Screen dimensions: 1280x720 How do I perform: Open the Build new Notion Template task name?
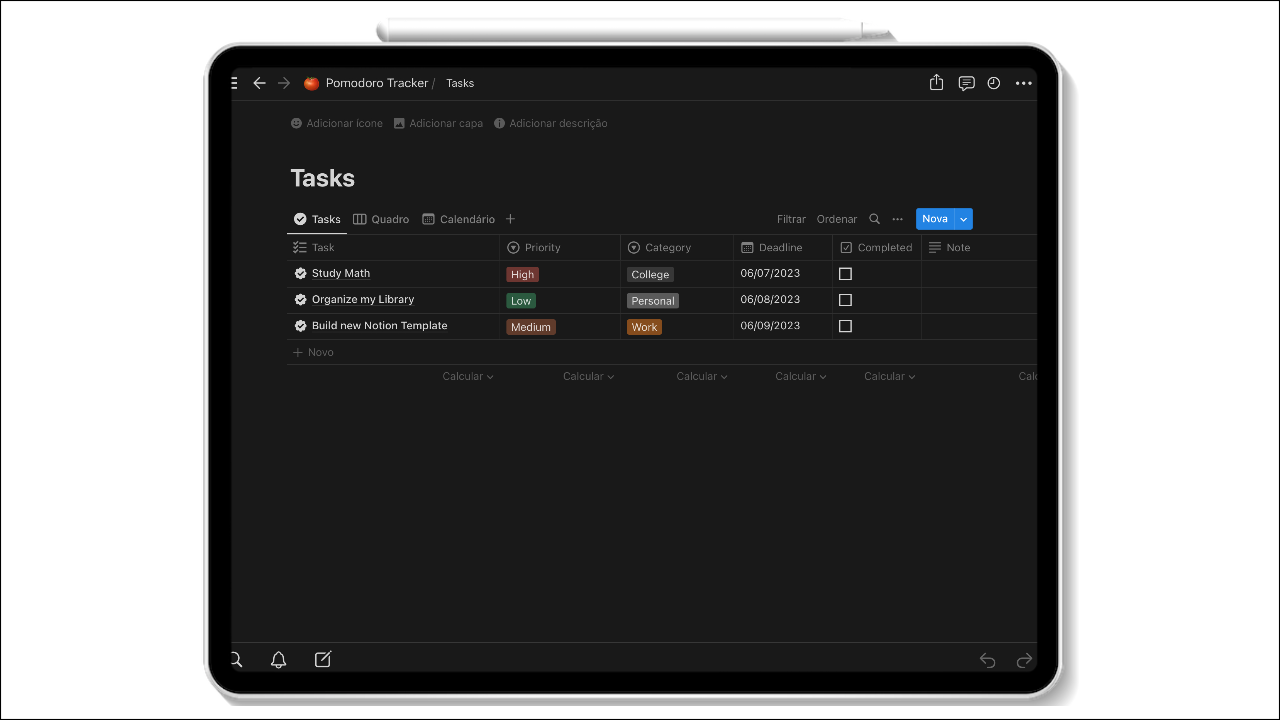click(x=380, y=325)
